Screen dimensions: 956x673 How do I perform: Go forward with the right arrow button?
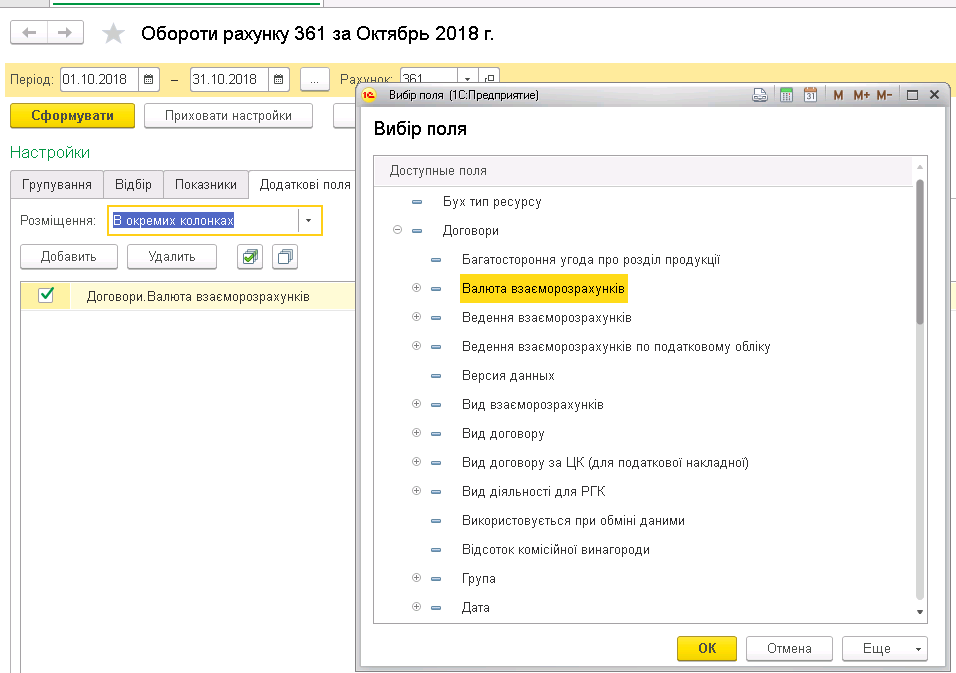coord(65,33)
